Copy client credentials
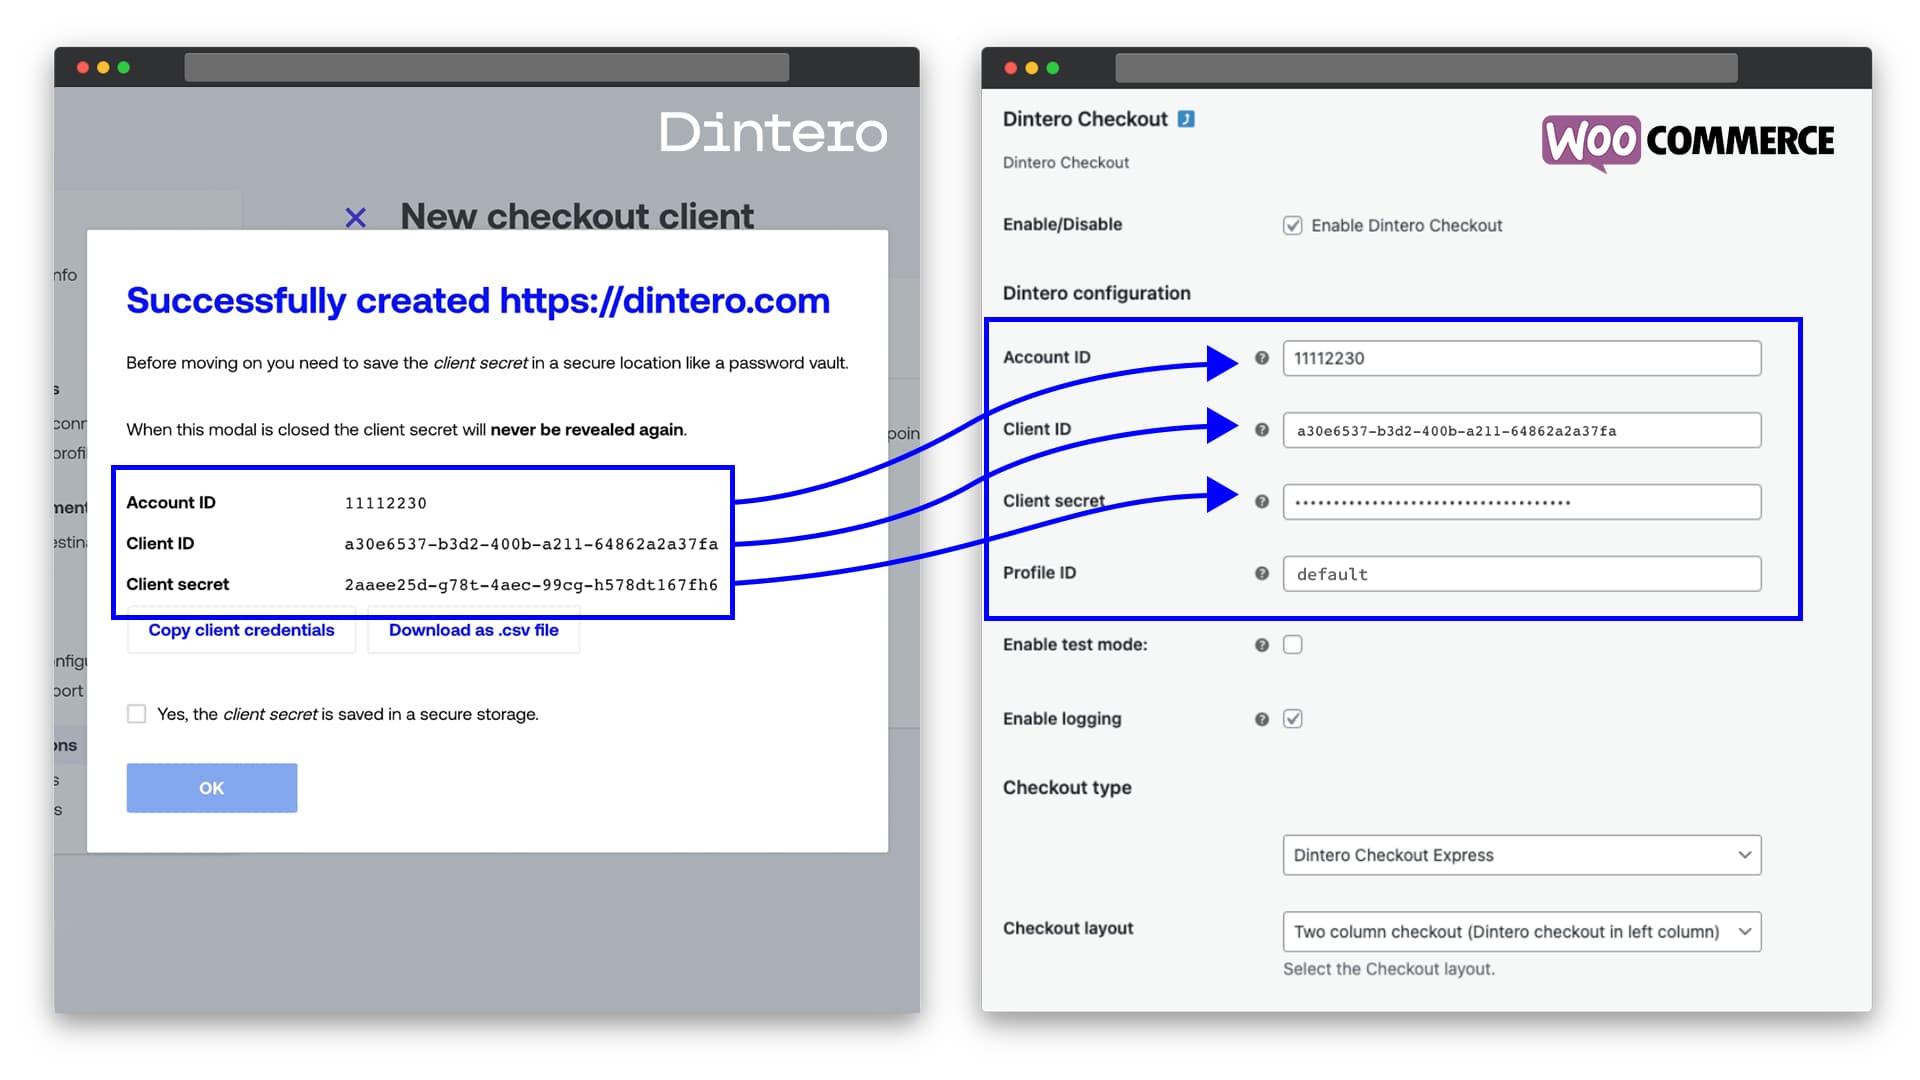Viewport: 1920px width, 1080px height. point(241,630)
